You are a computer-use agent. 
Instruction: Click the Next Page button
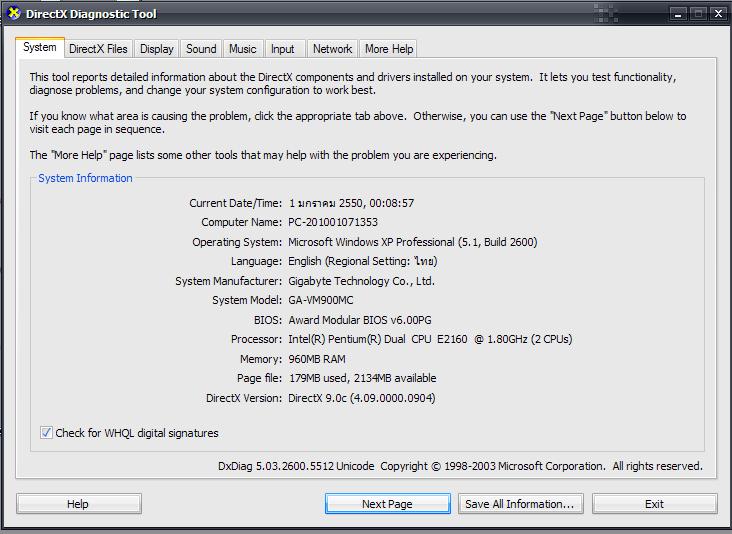[x=387, y=504]
